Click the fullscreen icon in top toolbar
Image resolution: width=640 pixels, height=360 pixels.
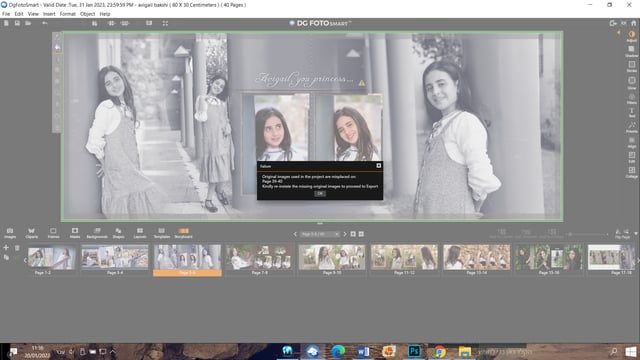[x=165, y=23]
